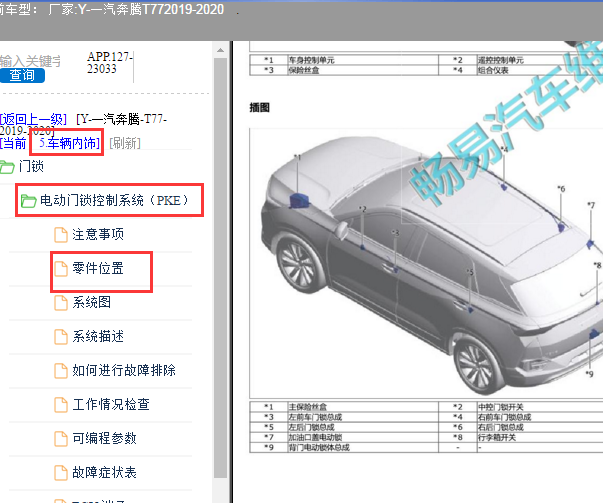Click the 查询 search button

tap(22, 75)
